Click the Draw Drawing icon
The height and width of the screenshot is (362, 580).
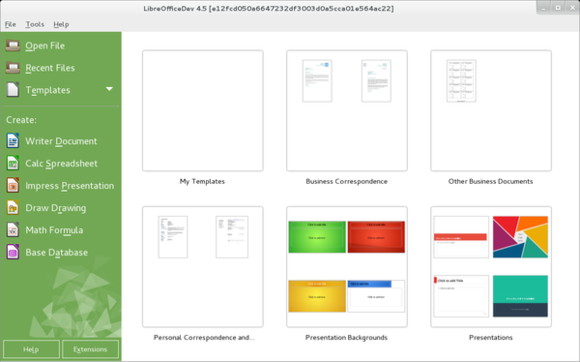13,207
